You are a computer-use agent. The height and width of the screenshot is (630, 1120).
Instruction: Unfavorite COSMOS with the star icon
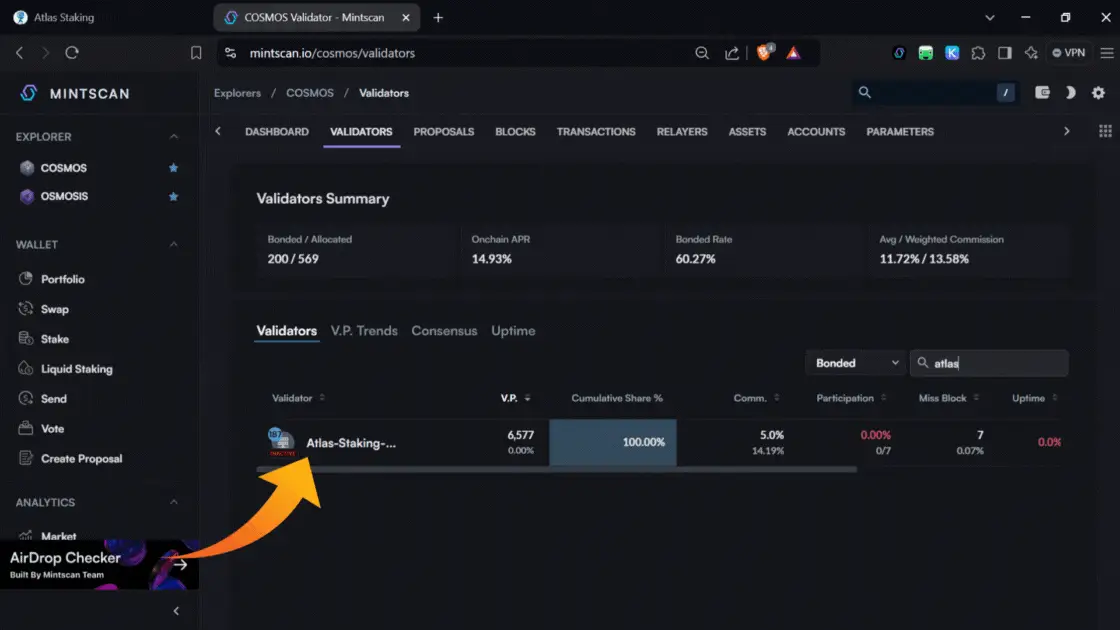click(173, 168)
